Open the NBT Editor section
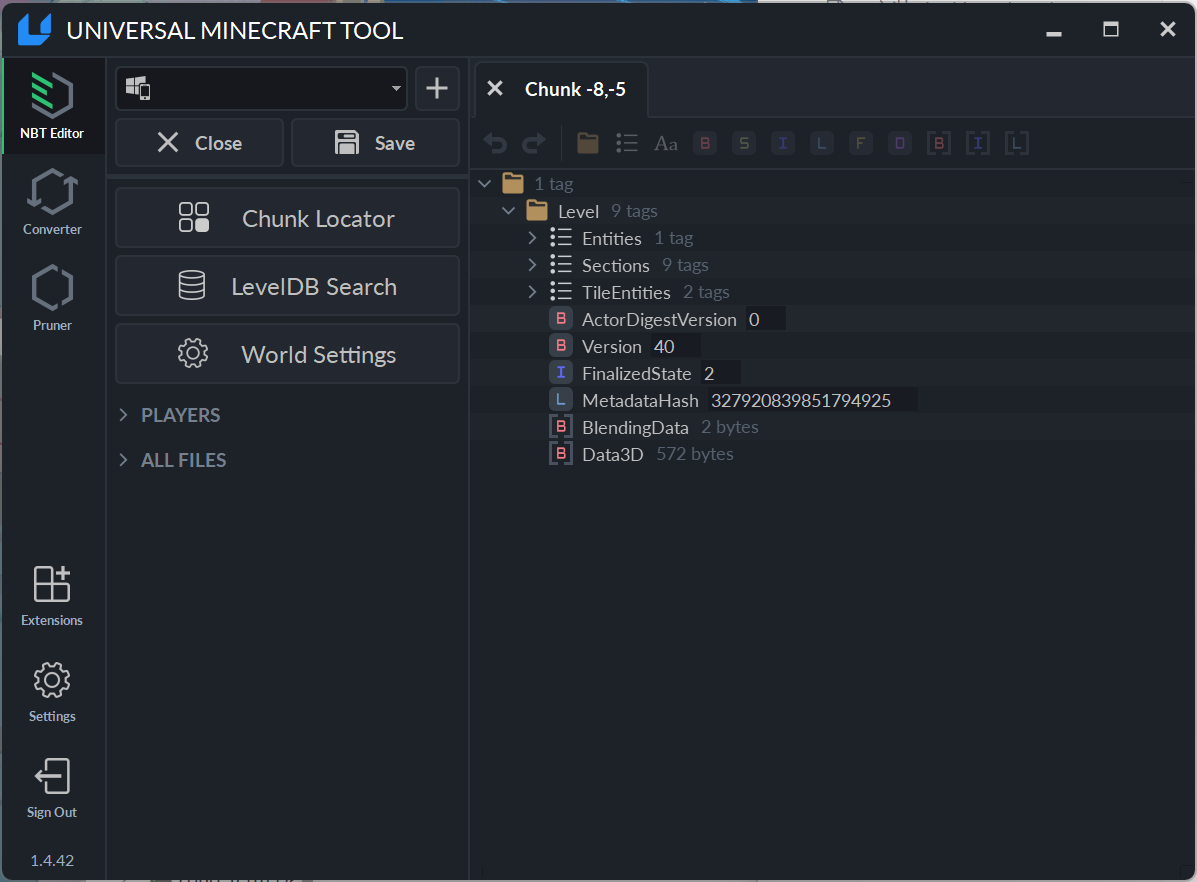 [52, 105]
